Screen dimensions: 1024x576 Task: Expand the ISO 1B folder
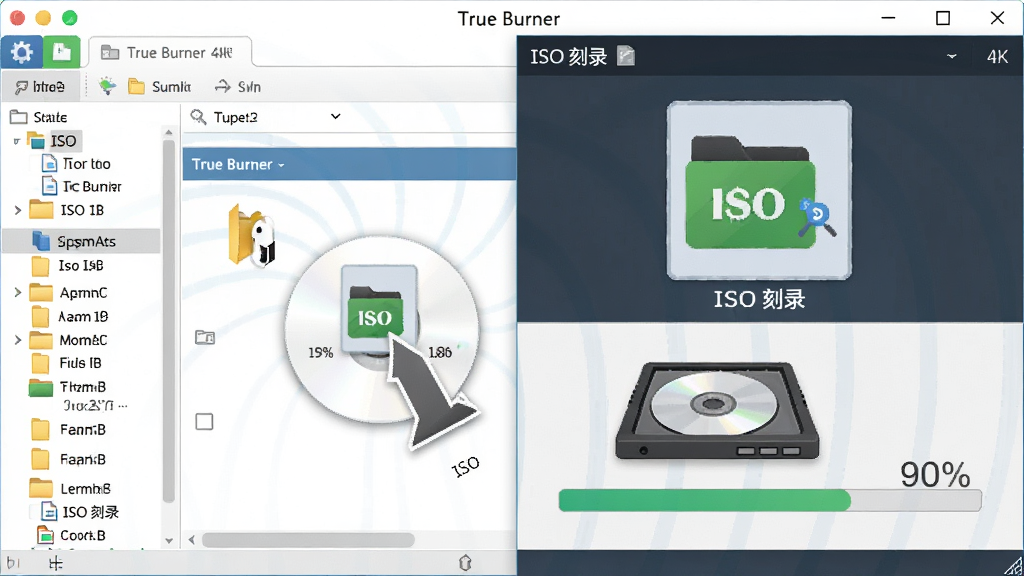[18, 210]
